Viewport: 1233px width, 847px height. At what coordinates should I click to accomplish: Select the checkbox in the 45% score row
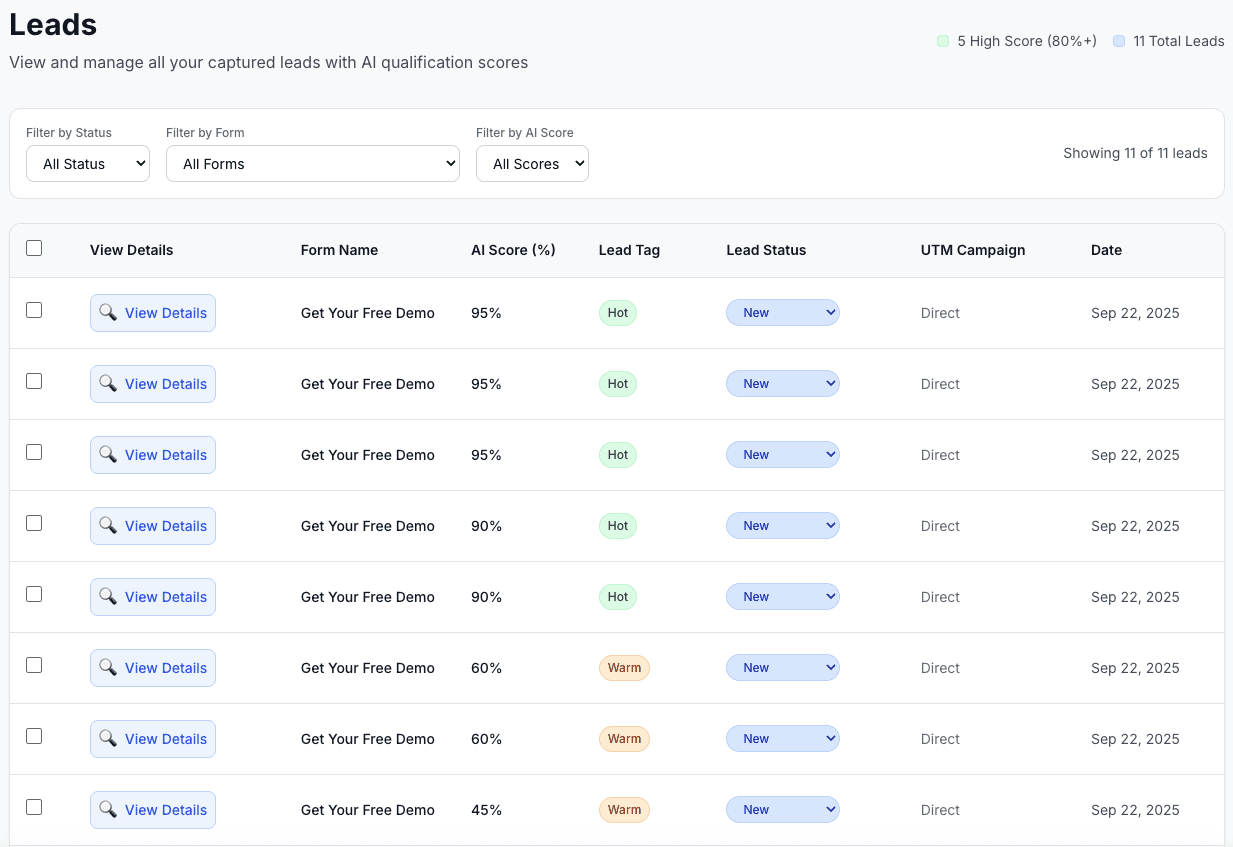[x=34, y=807]
